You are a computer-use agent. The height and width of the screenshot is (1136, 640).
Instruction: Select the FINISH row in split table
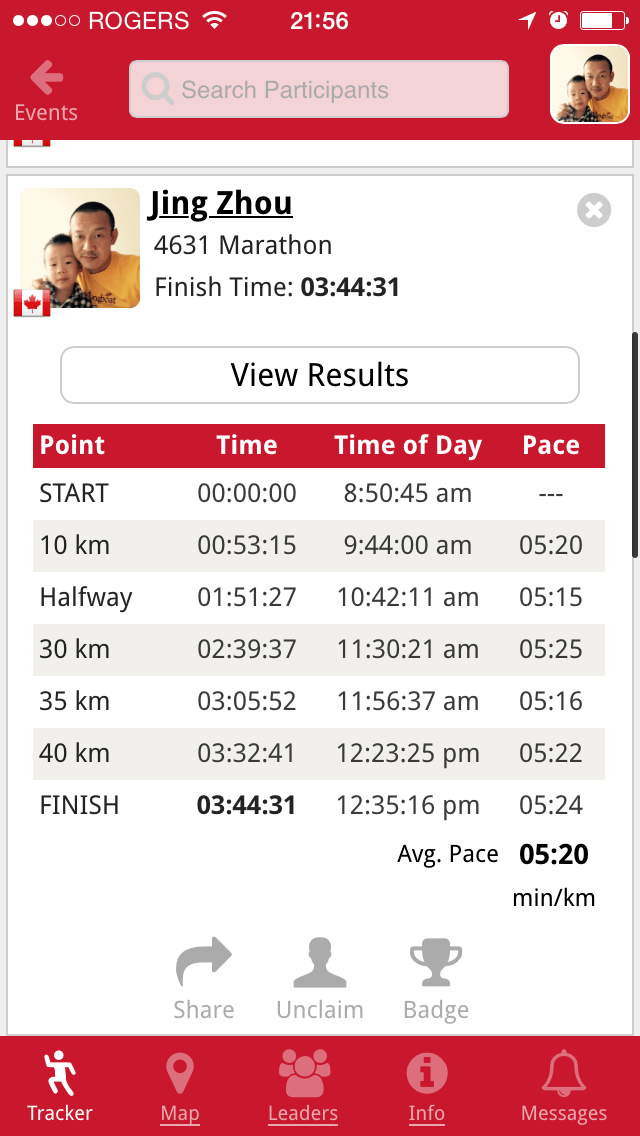click(x=319, y=806)
